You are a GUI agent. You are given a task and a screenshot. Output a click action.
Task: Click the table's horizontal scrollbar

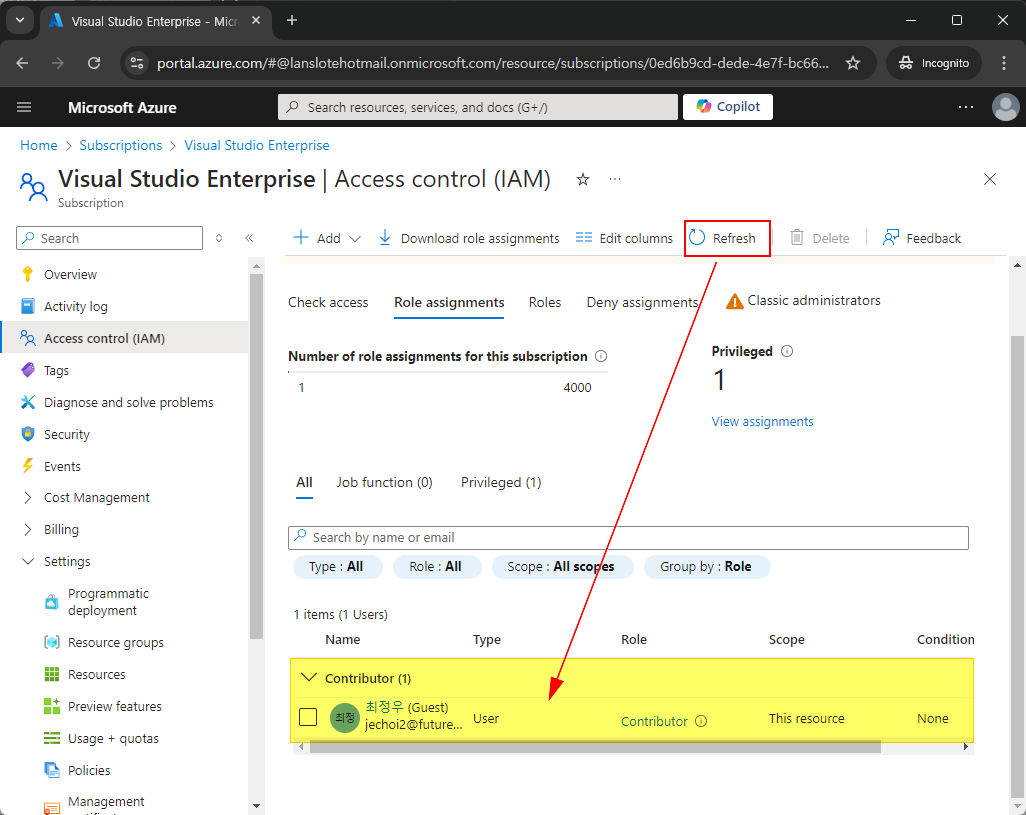coord(595,746)
